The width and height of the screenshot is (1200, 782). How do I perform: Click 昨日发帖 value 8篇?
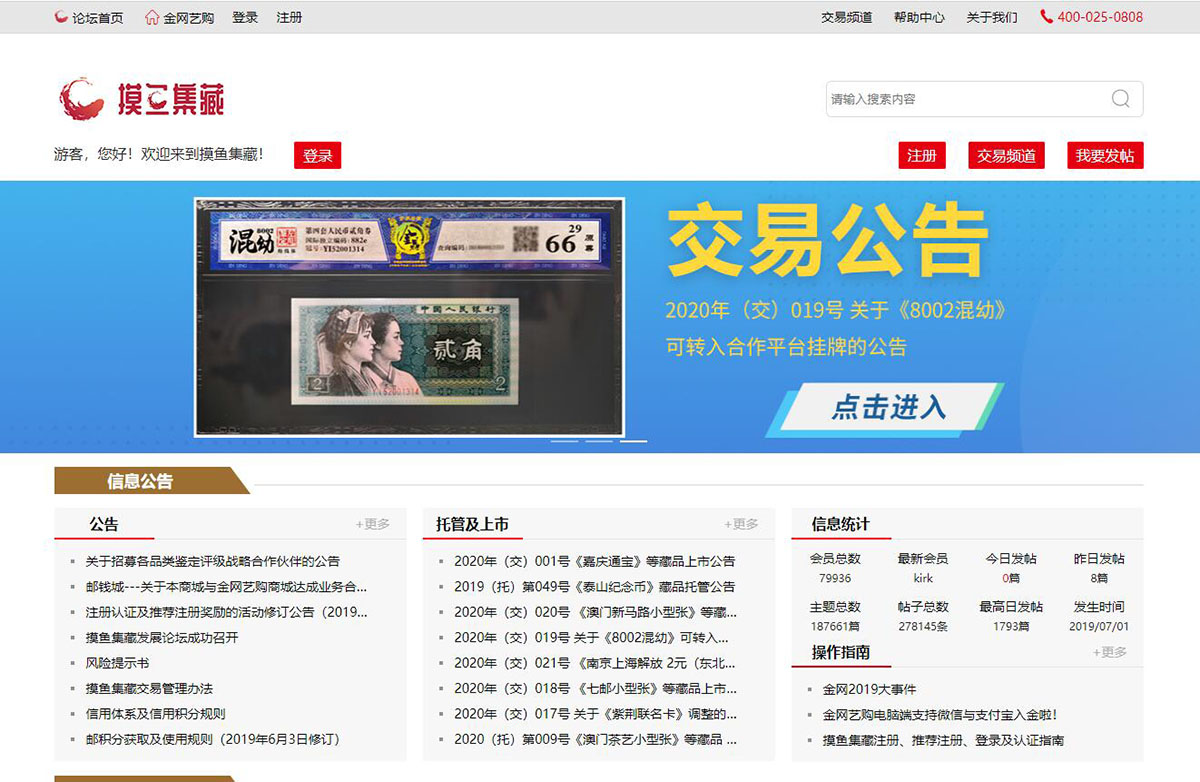[x=1099, y=578]
